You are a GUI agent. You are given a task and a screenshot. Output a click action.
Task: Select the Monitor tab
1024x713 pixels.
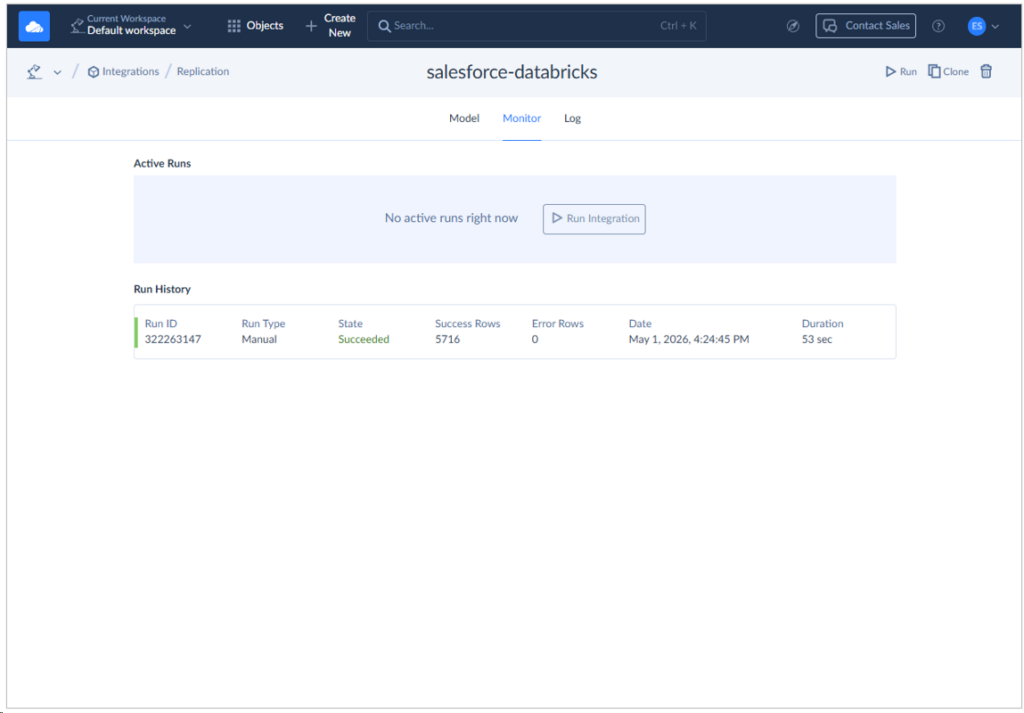pyautogui.click(x=522, y=118)
